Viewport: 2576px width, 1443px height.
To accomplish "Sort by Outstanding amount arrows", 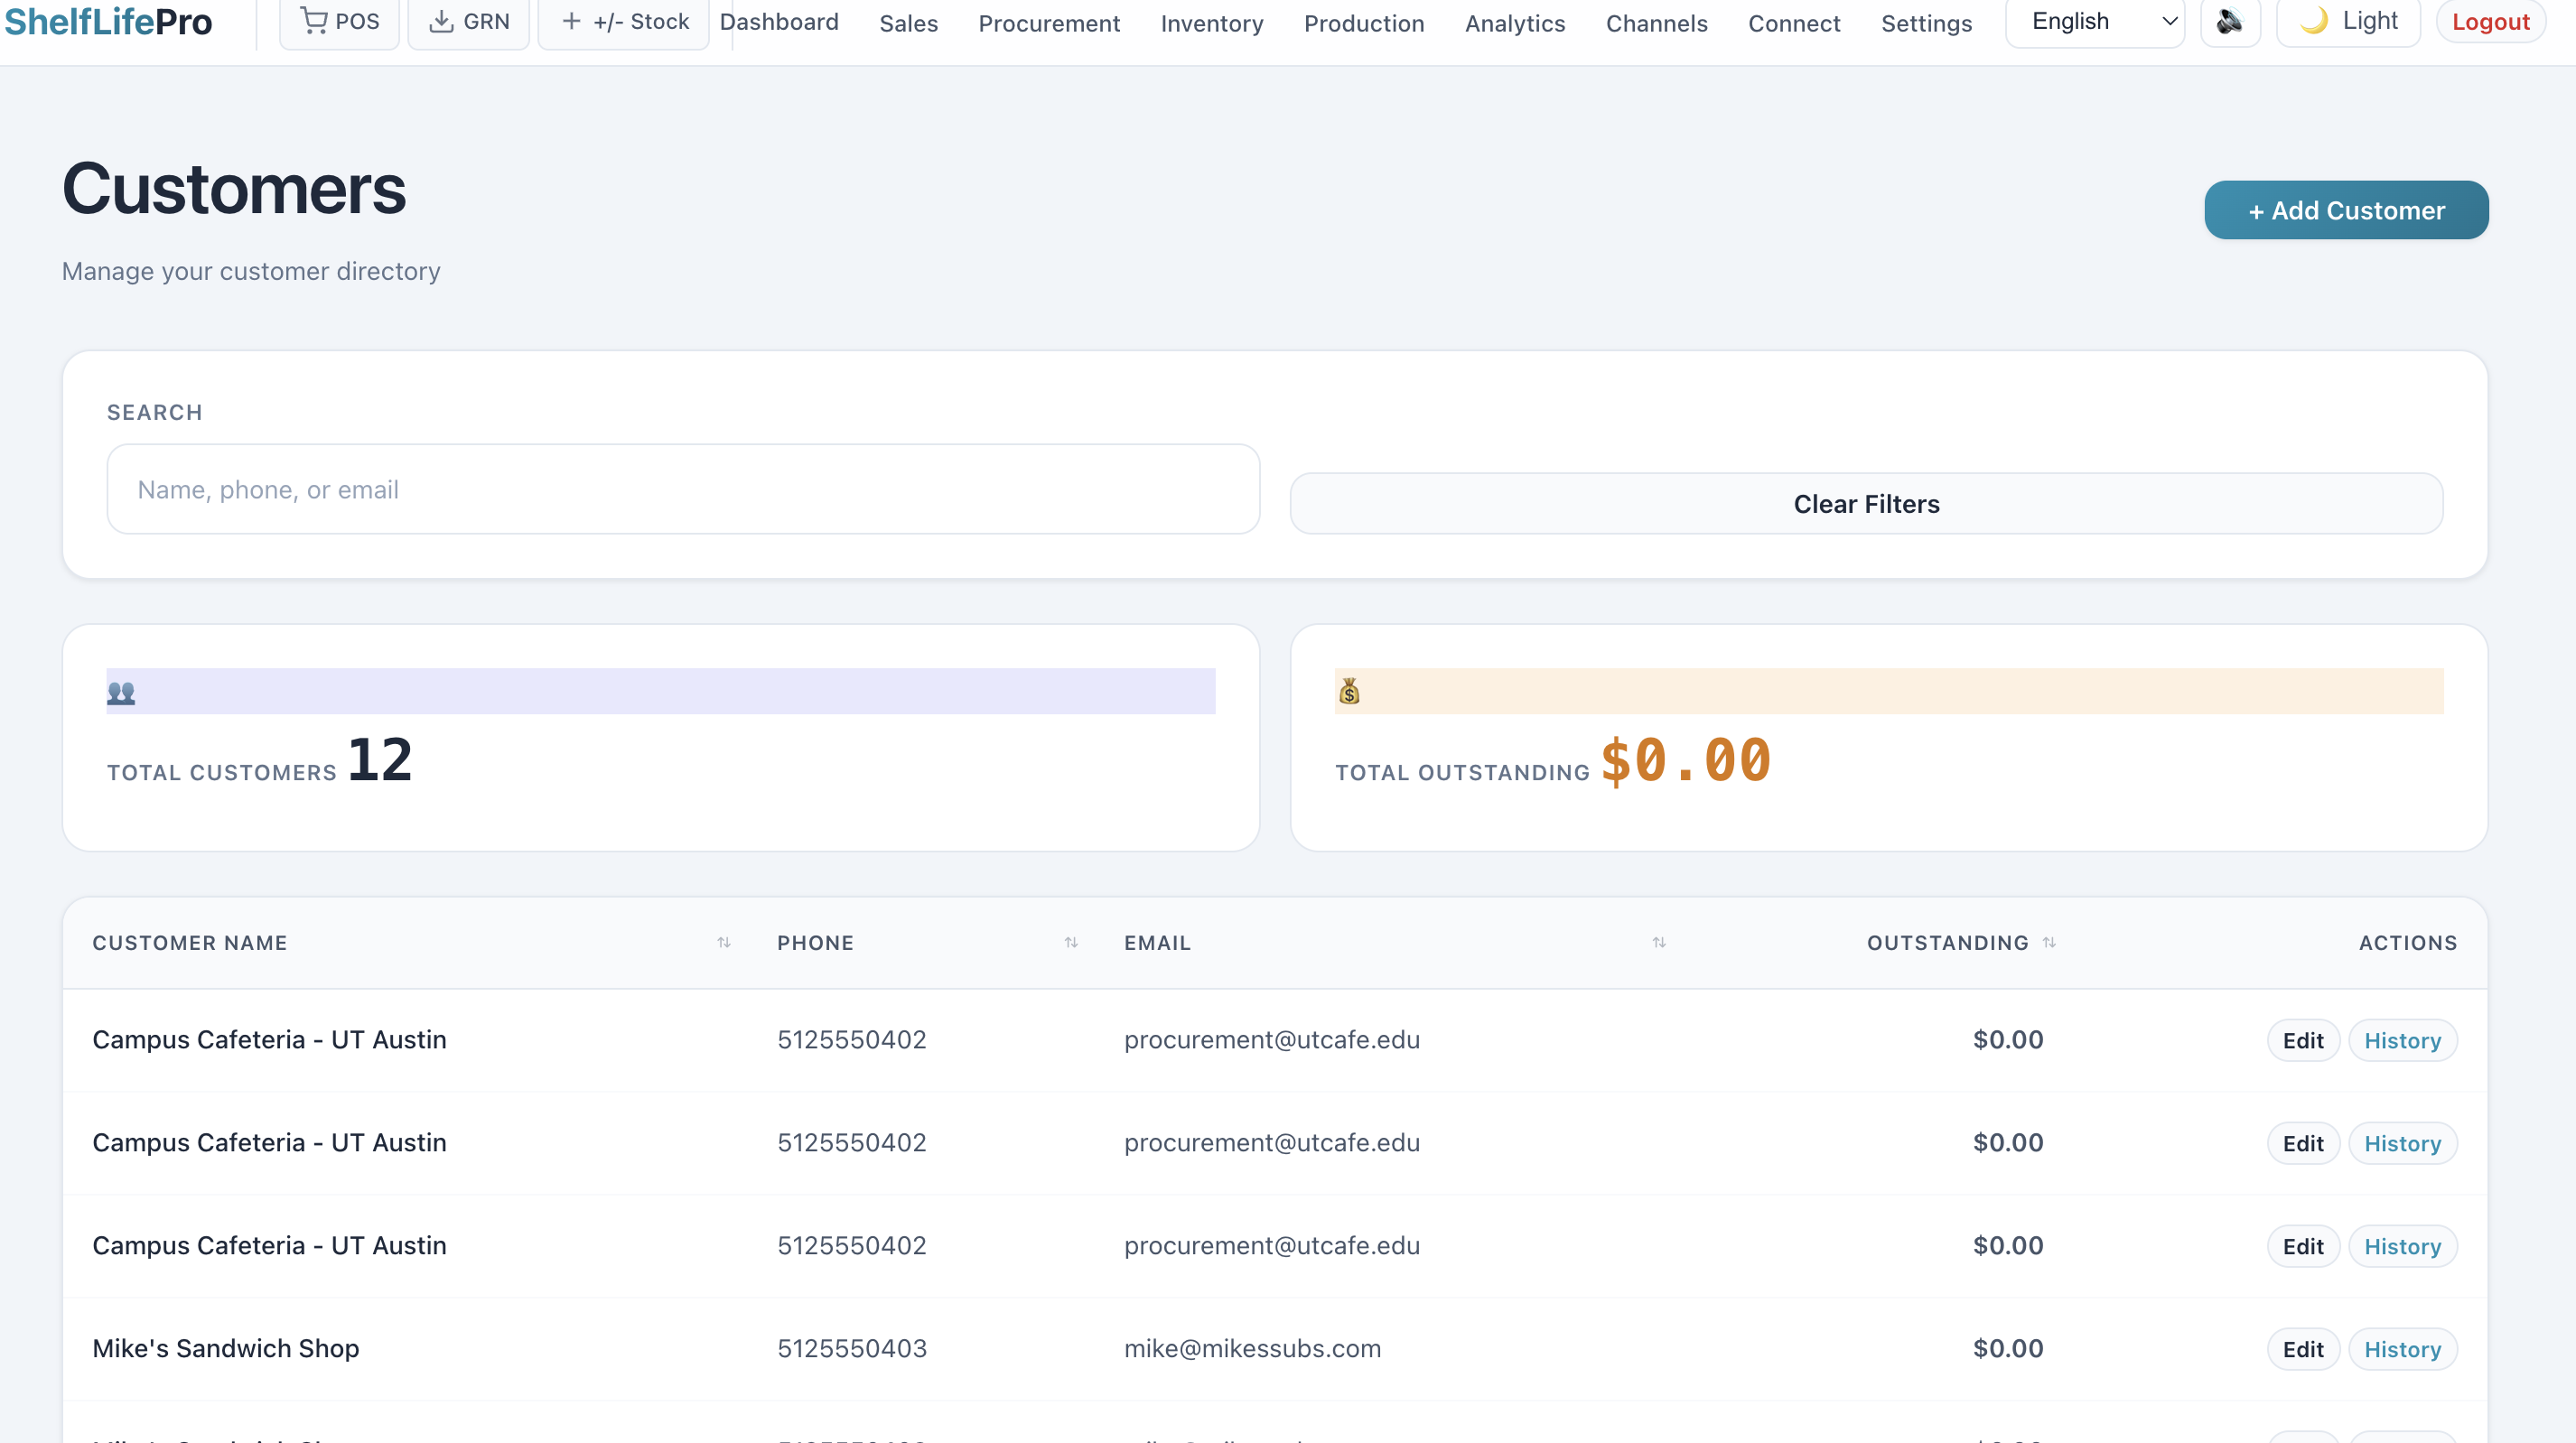I will [2049, 943].
